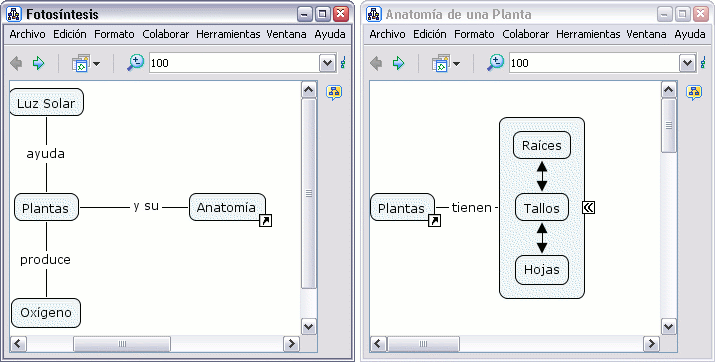Open zoom dropdown arrow in Fotosíntesis window
The height and width of the screenshot is (362, 715).
coord(327,63)
